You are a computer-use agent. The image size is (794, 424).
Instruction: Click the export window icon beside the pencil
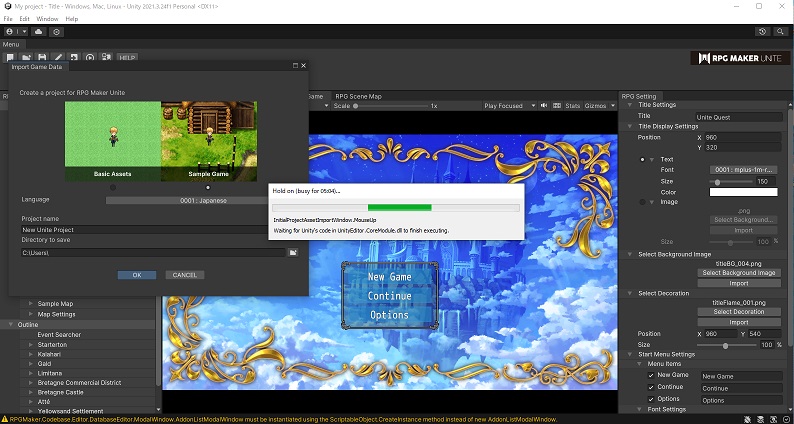(74, 58)
